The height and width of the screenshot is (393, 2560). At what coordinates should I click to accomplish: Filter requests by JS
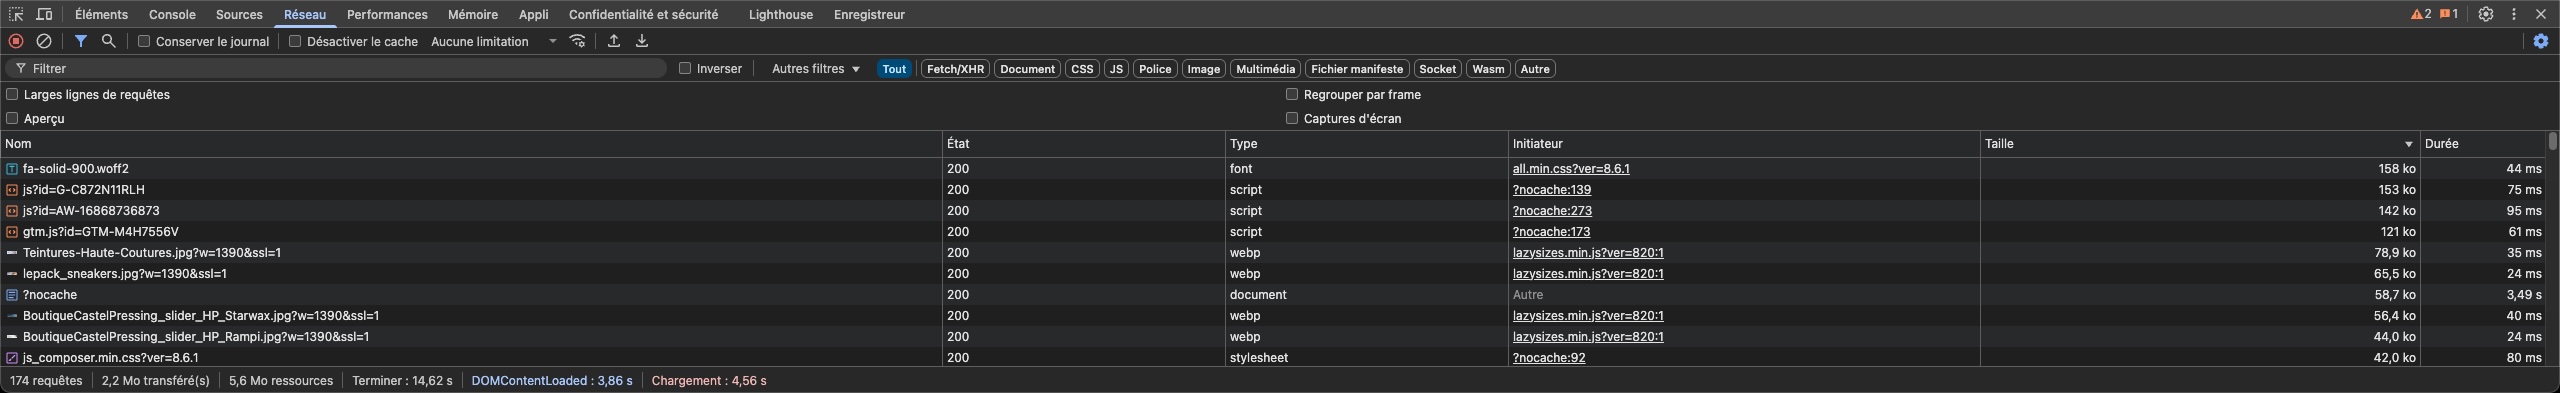(x=1116, y=69)
